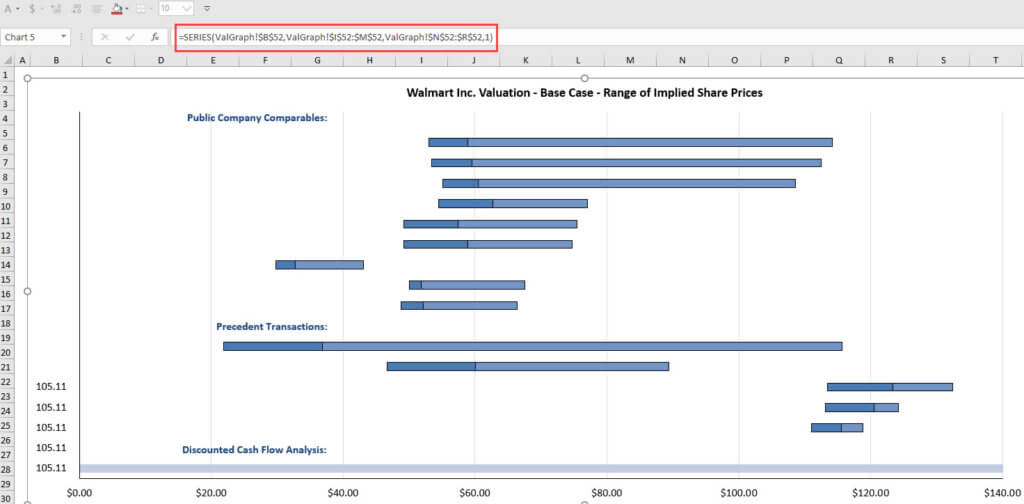The width and height of the screenshot is (1024, 504).
Task: Click the Discounted Cash Flow Analysis label
Action: (x=254, y=450)
